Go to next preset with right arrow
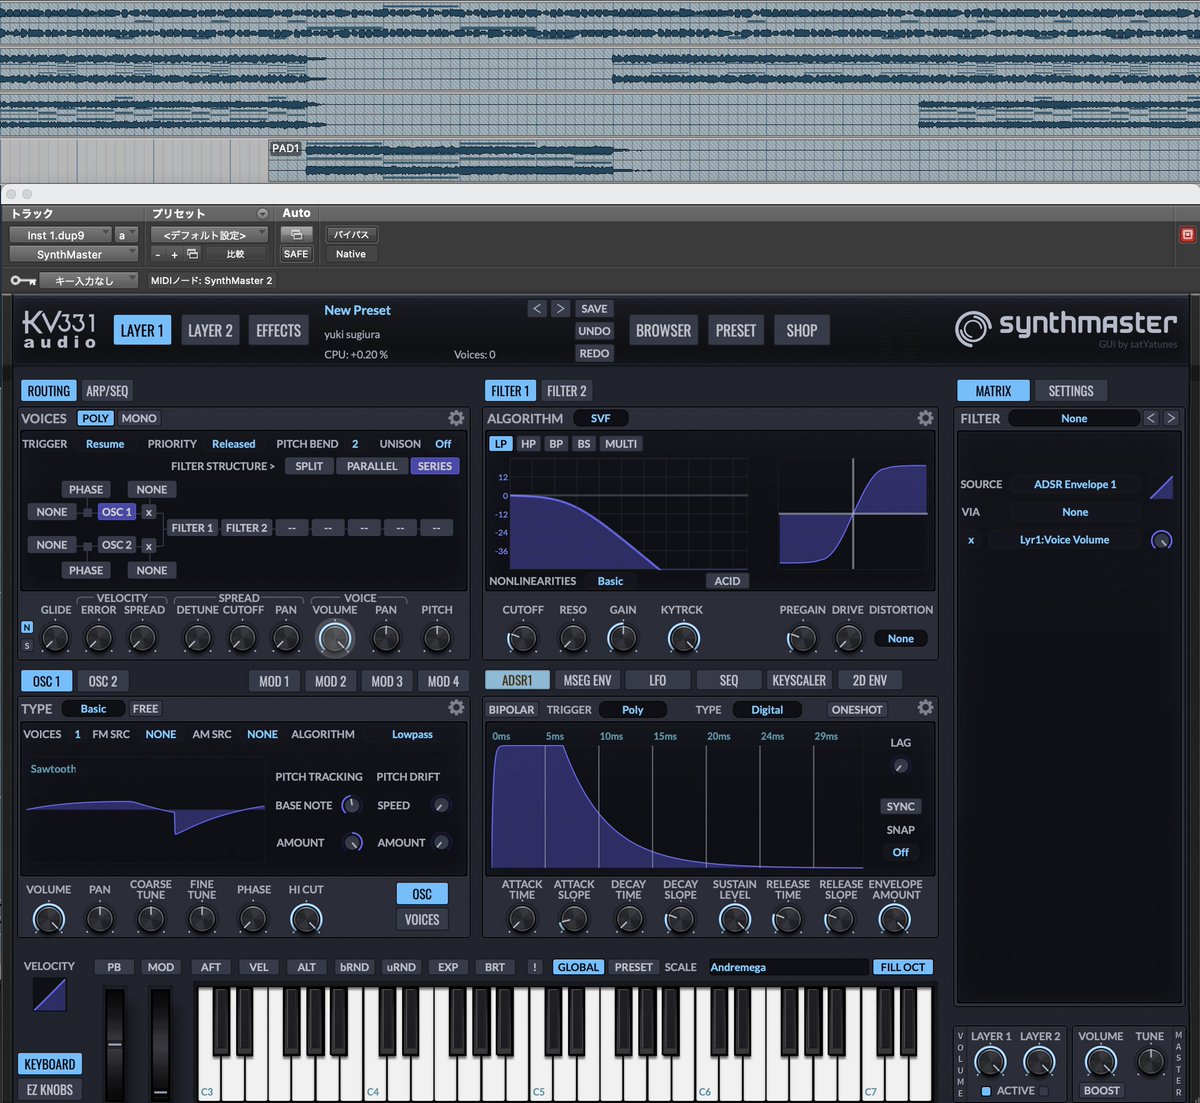This screenshot has height=1103, width=1200. (560, 309)
